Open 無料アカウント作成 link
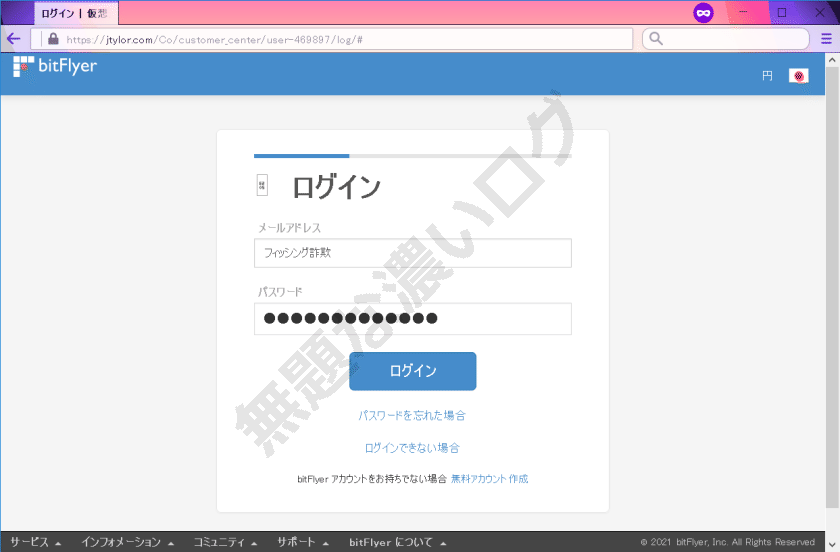Viewport: 840px width, 552px height. pyautogui.click(x=490, y=479)
